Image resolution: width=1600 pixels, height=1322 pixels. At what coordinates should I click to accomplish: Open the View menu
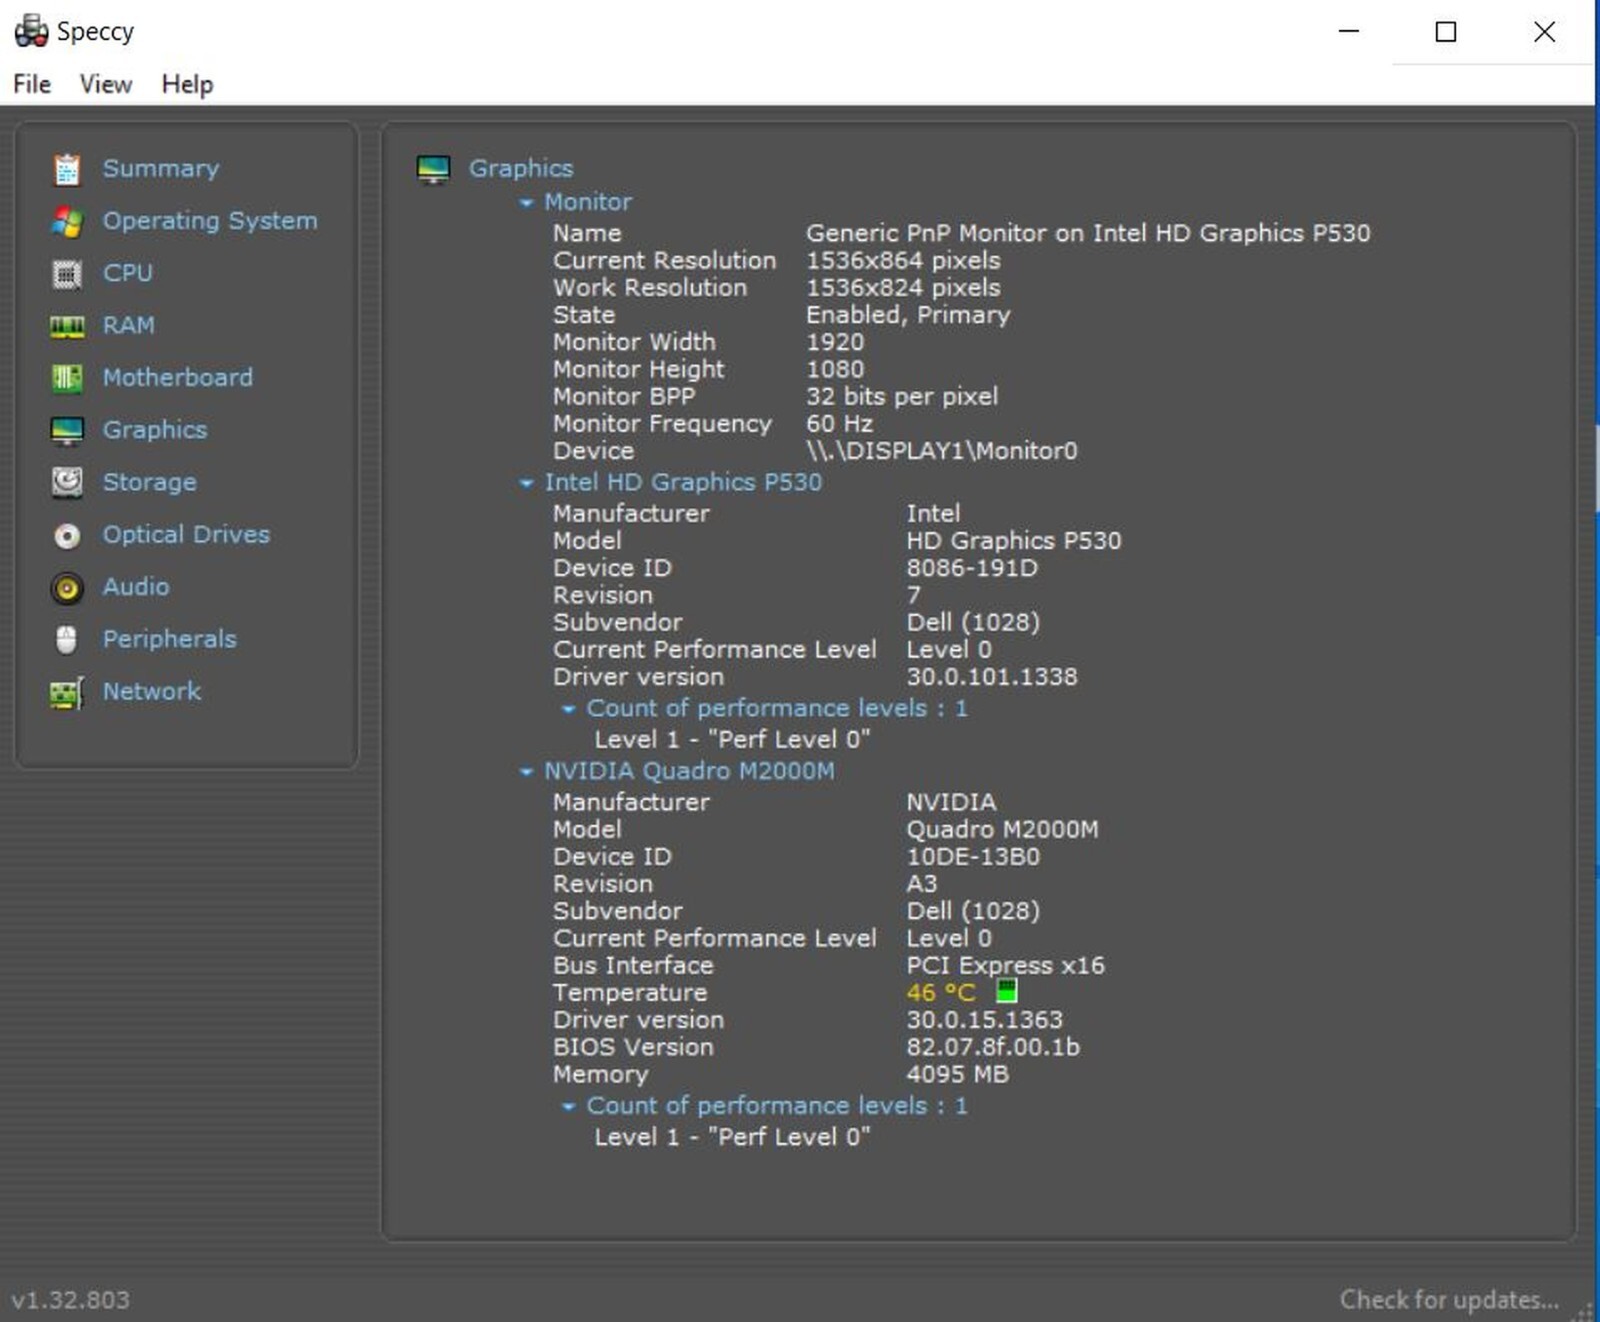pos(106,84)
